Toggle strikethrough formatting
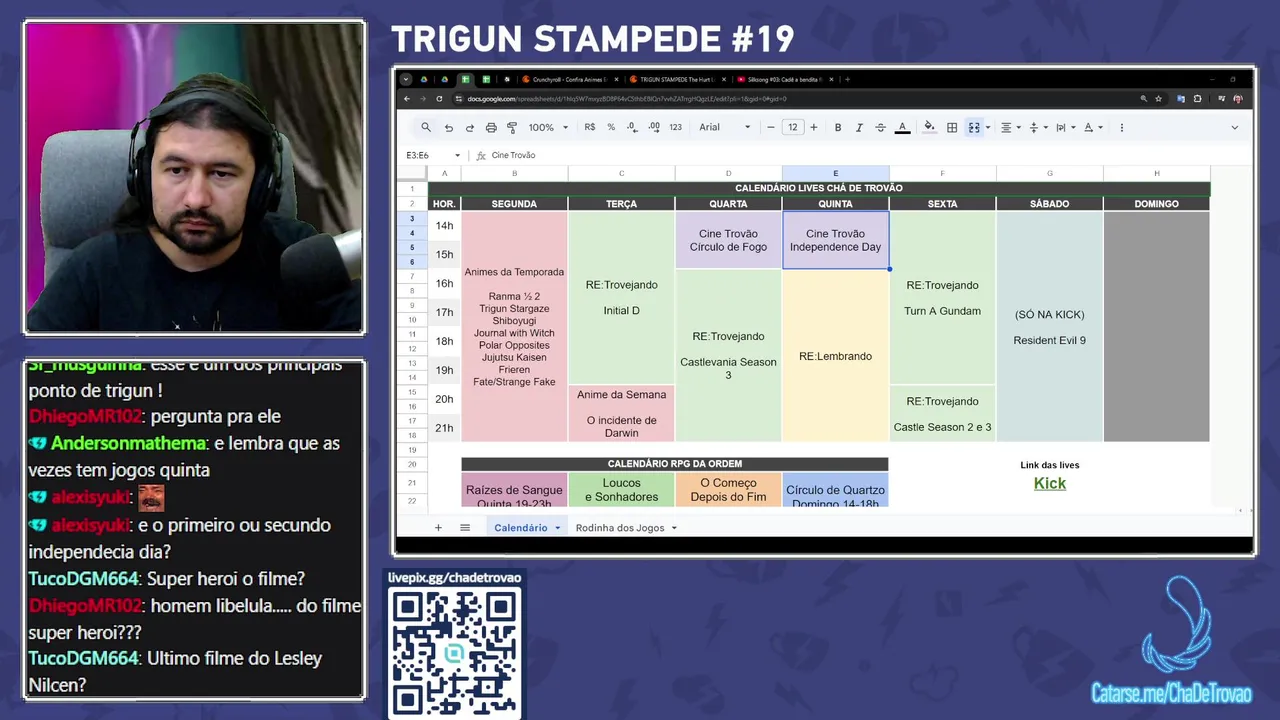Viewport: 1280px width, 720px height. [x=880, y=127]
